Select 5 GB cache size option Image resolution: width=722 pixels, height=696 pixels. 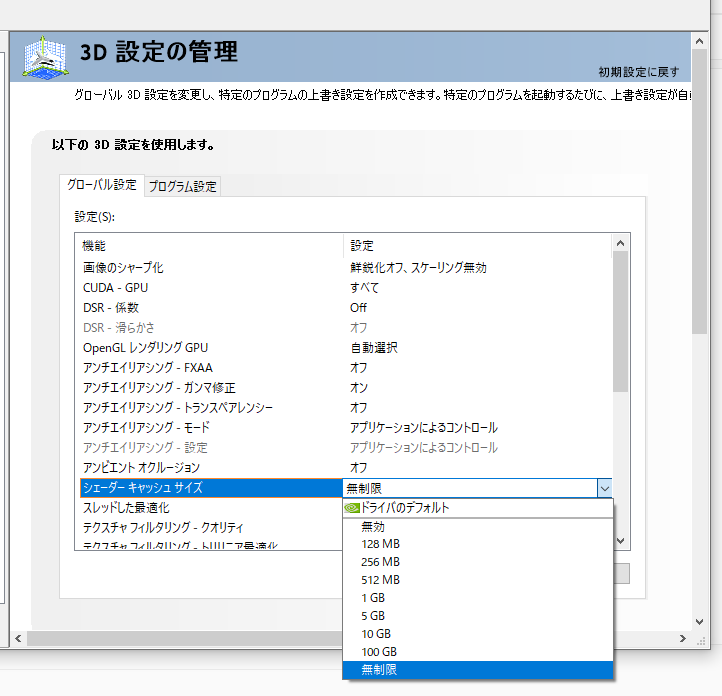[478, 615]
